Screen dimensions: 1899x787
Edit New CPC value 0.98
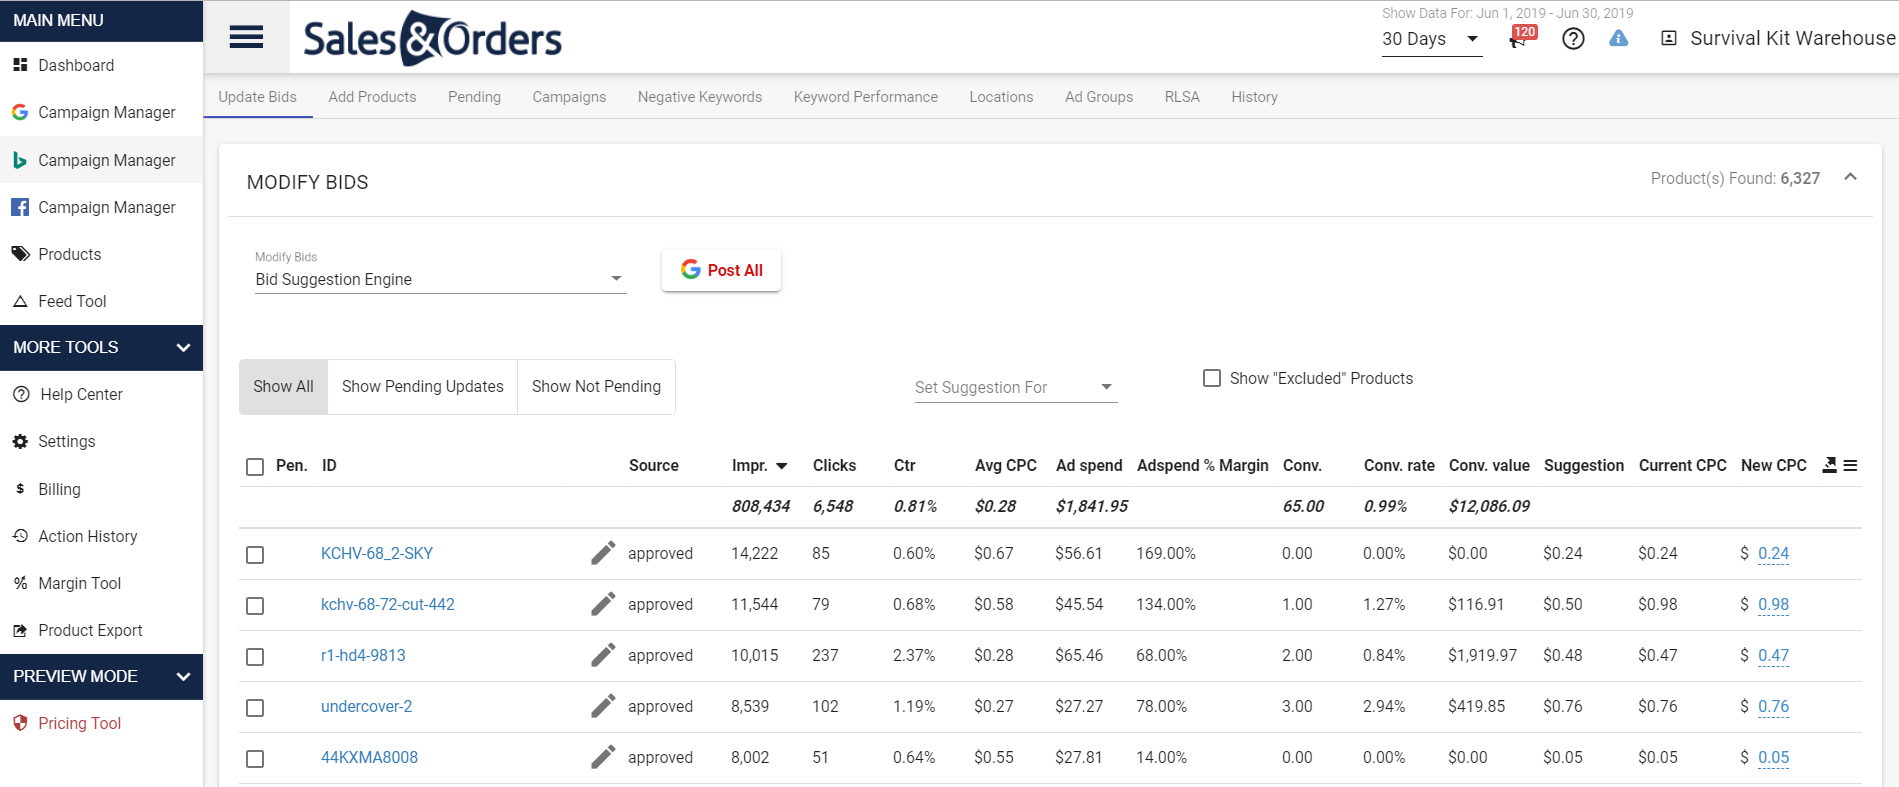pyautogui.click(x=1773, y=604)
